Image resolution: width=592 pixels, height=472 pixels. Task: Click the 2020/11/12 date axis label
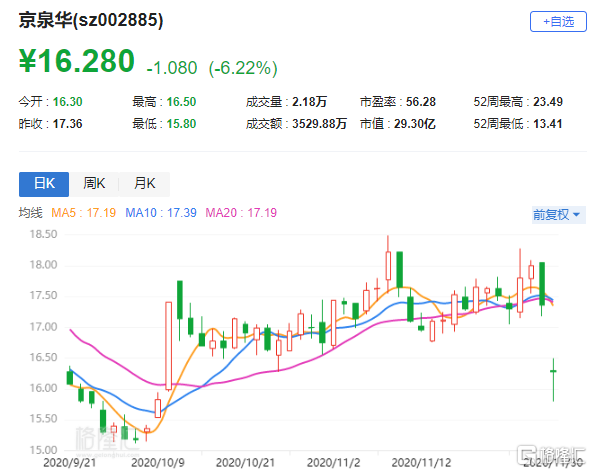tap(421, 463)
